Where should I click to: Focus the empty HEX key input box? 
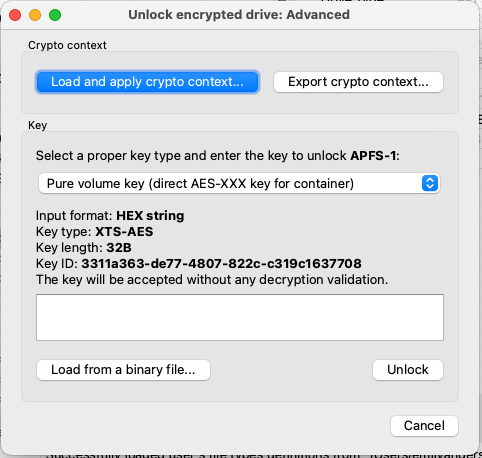pyautogui.click(x=240, y=317)
